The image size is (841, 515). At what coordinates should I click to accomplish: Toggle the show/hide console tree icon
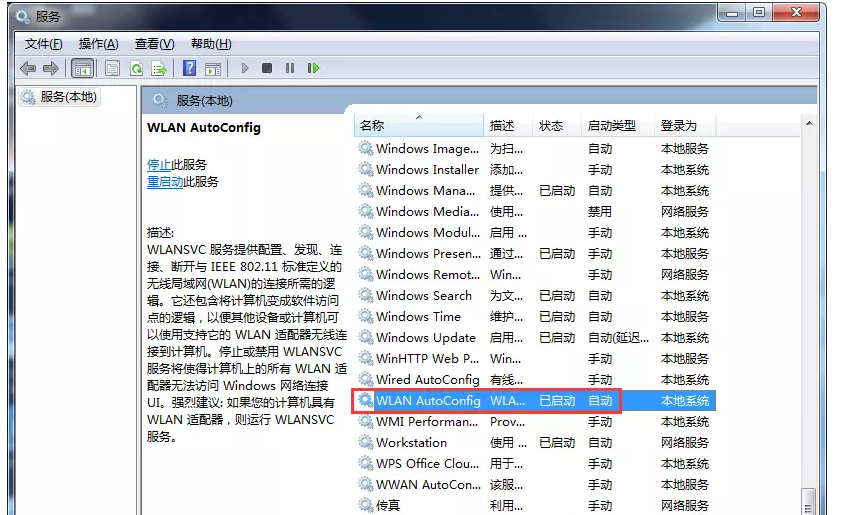[x=83, y=69]
